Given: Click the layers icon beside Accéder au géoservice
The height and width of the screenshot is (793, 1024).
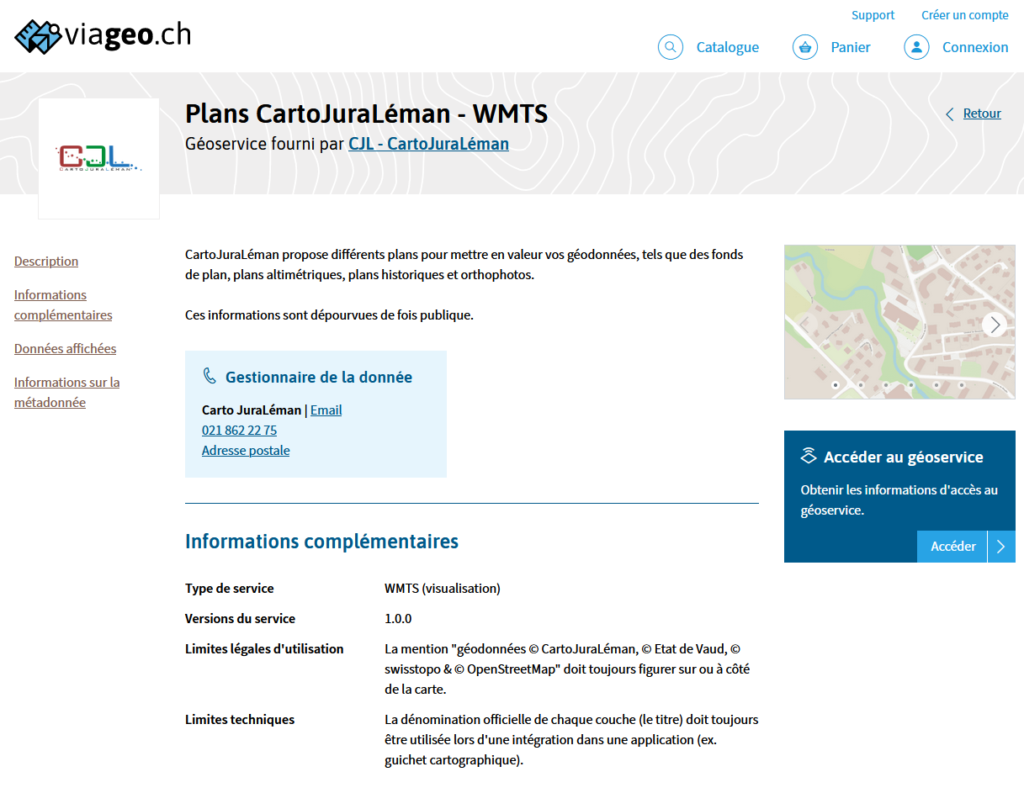Looking at the screenshot, I should pos(808,456).
